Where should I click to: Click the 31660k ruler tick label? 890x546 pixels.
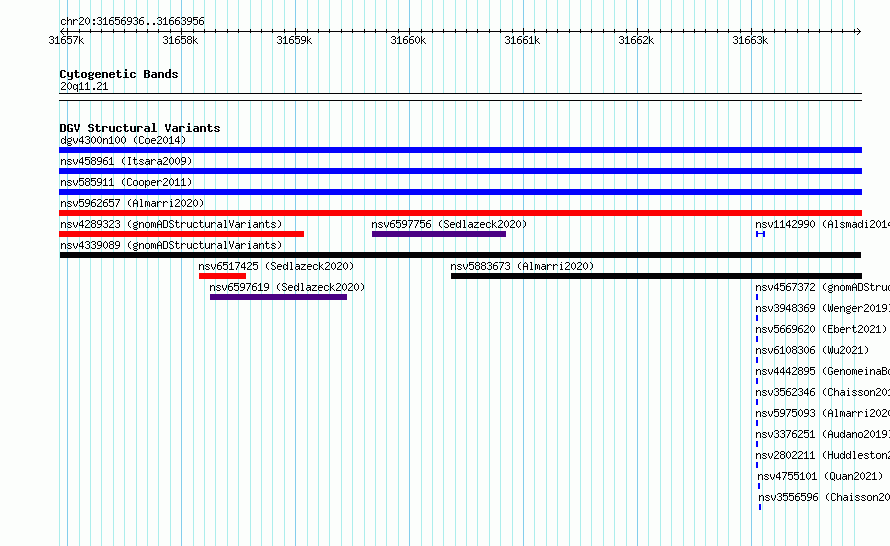[x=408, y=40]
